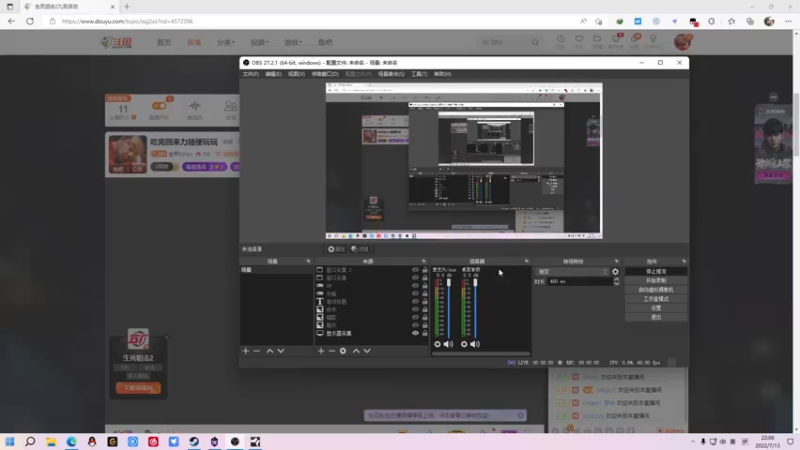Click 停止推流 stop streaming button
The height and width of the screenshot is (450, 800).
(656, 271)
